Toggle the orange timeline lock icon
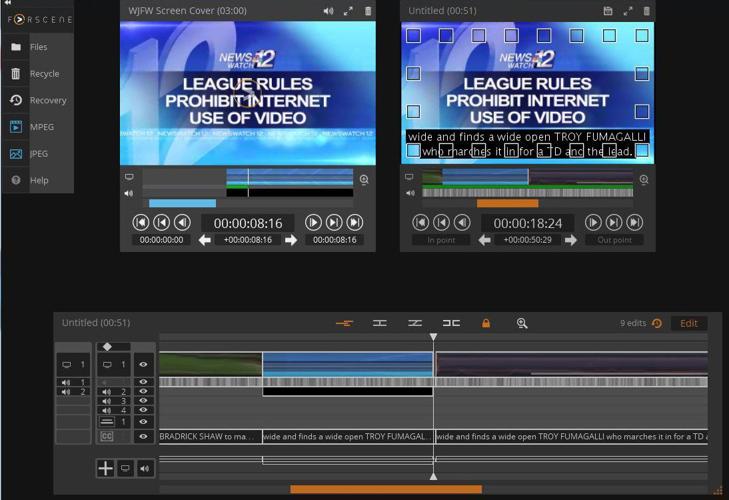 coord(486,323)
